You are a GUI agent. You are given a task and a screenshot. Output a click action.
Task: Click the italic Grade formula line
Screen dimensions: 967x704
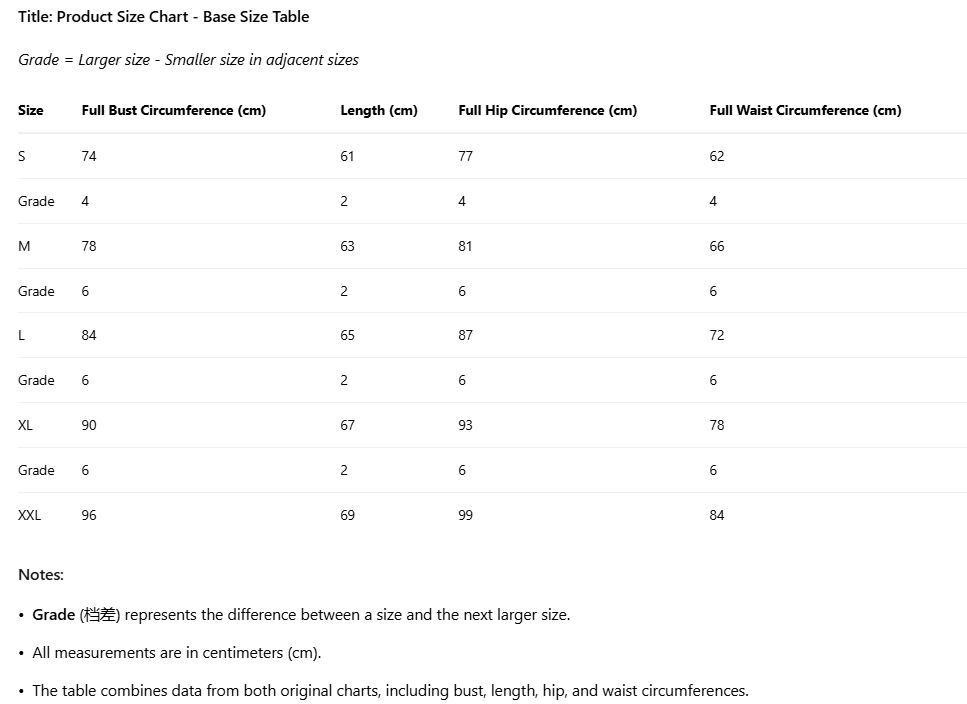point(188,60)
